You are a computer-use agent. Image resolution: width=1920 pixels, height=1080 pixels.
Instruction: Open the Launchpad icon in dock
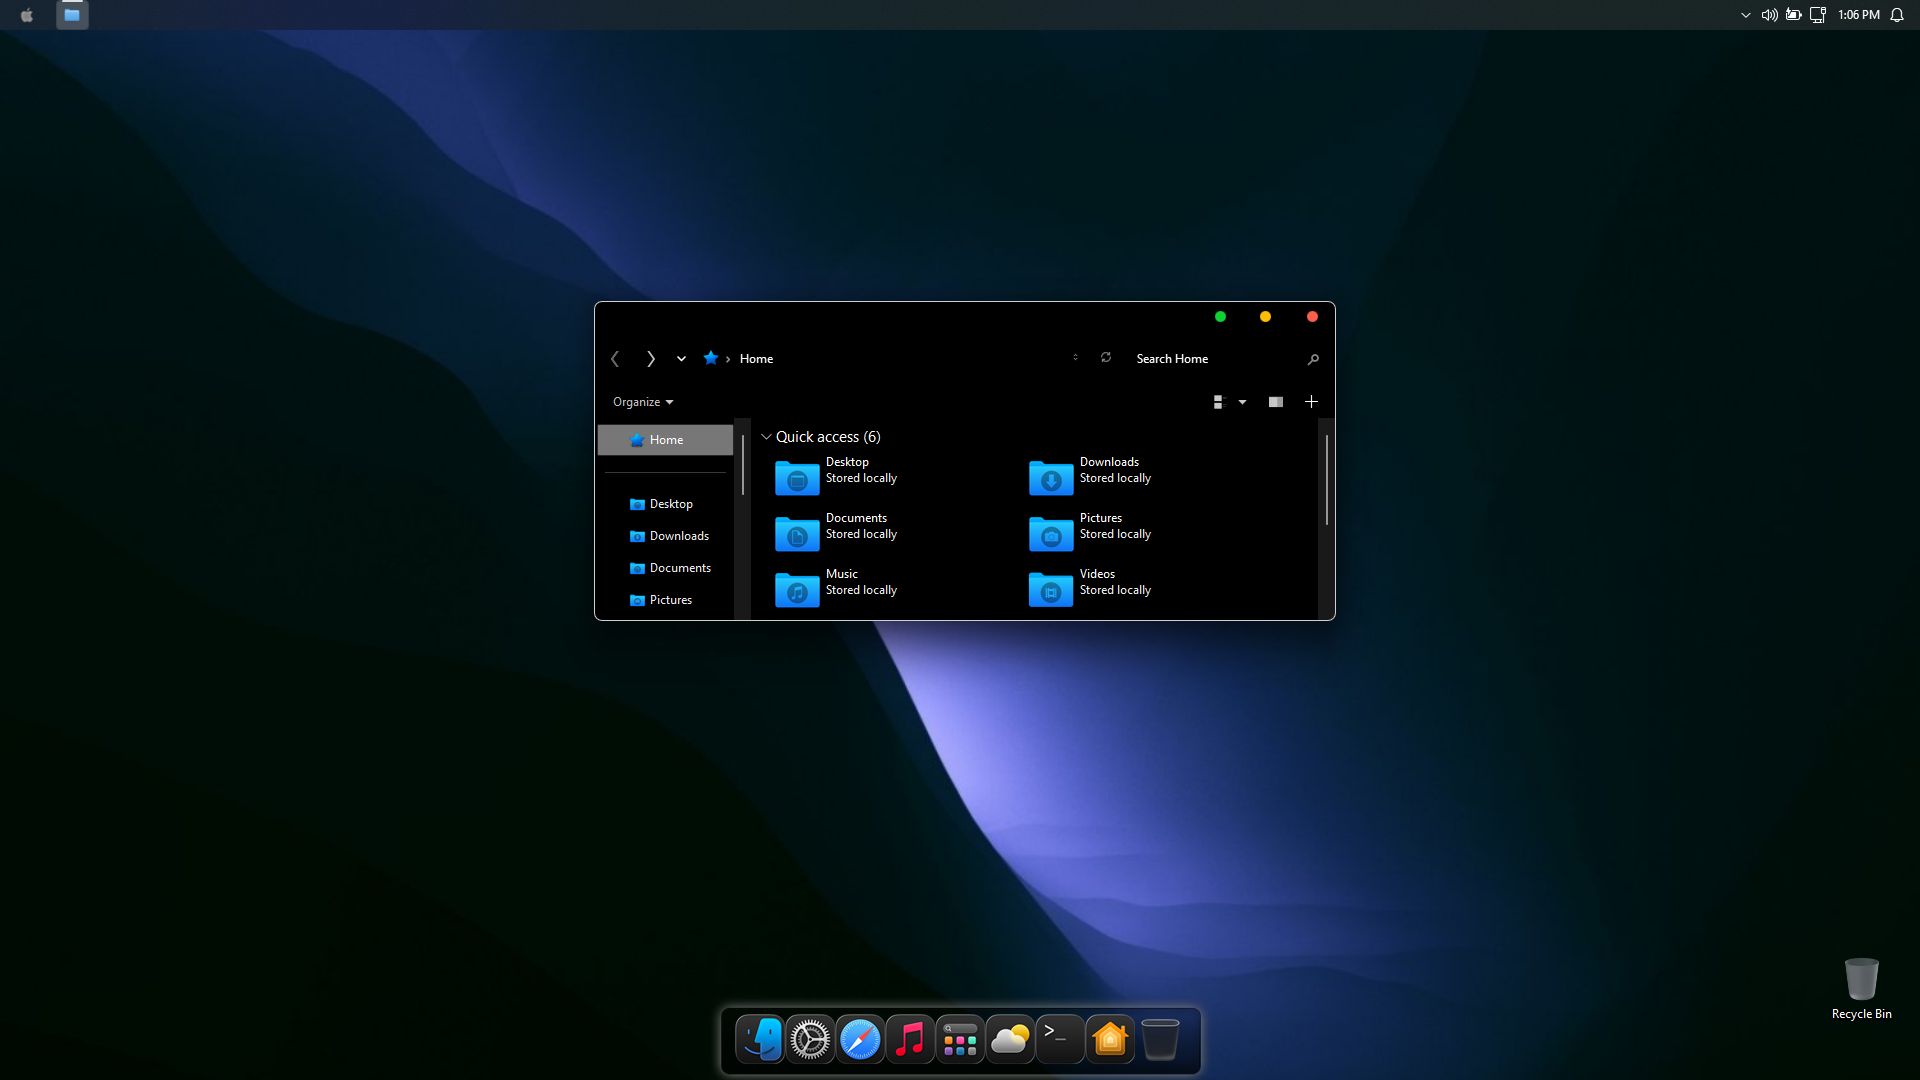960,1040
